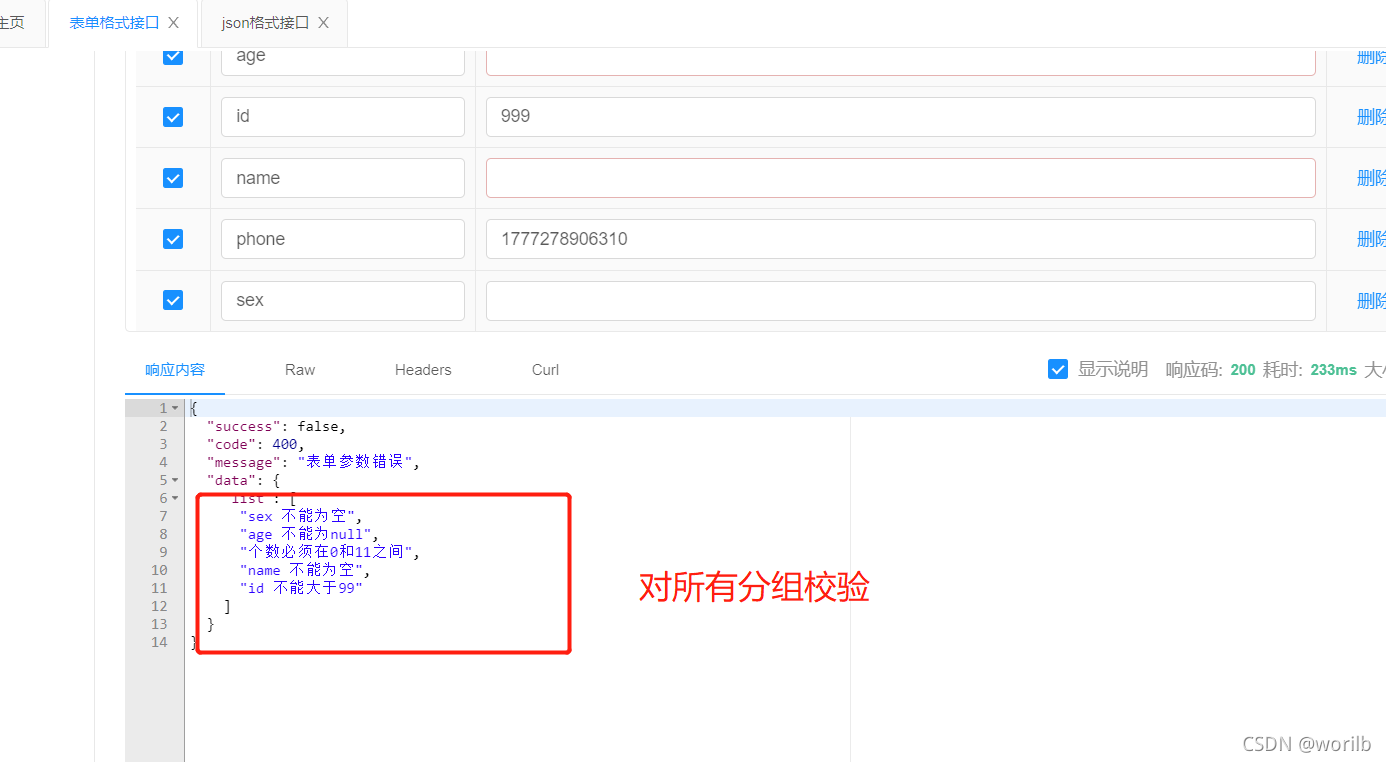Click the "name 不能为空" line
The image size is (1386, 762).
[305, 570]
